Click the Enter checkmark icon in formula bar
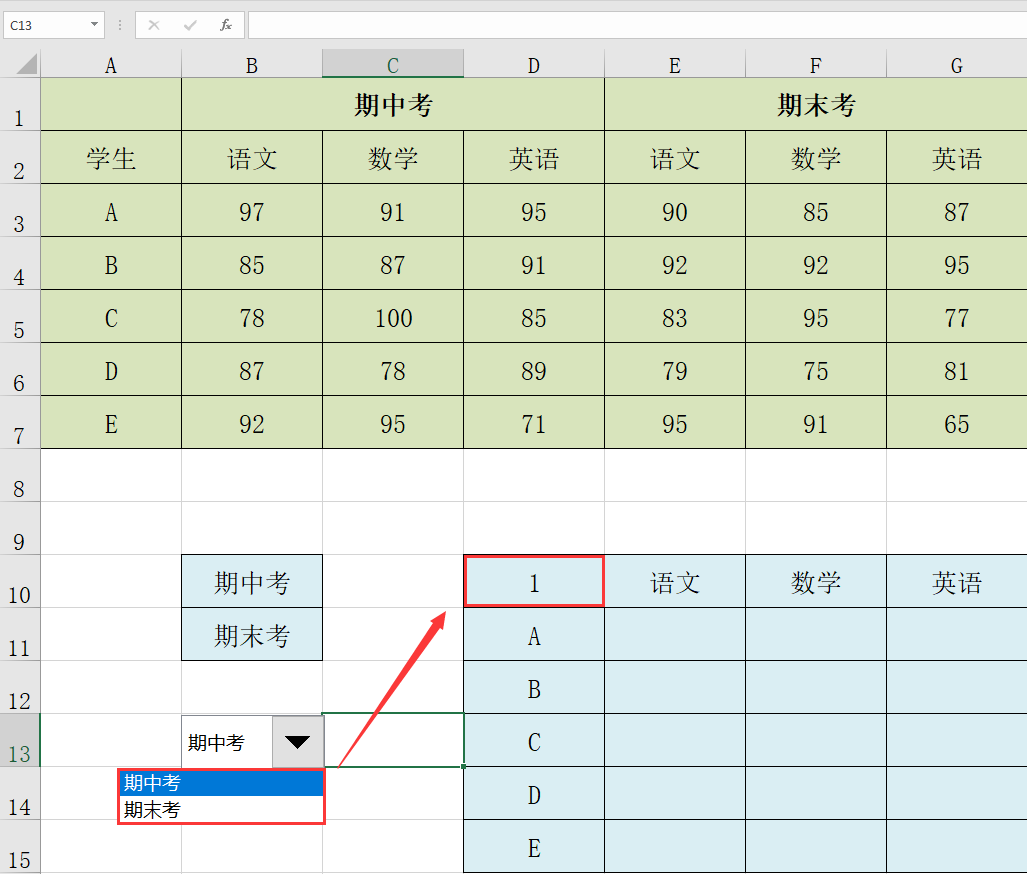This screenshot has width=1027, height=874. (190, 25)
